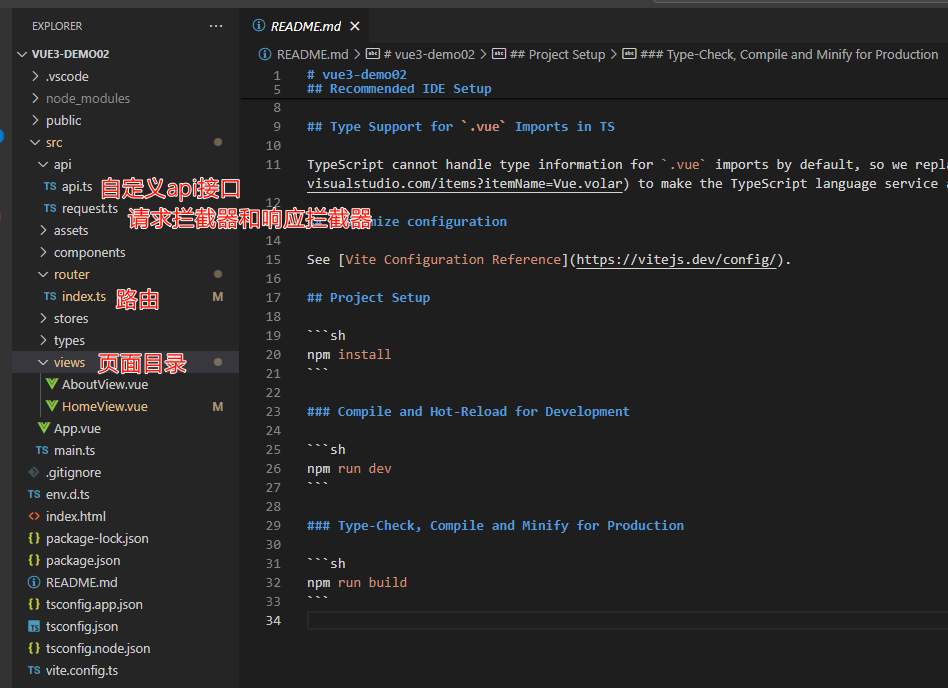This screenshot has width=948, height=688.
Task: Collapse the api folder
Action: point(44,164)
